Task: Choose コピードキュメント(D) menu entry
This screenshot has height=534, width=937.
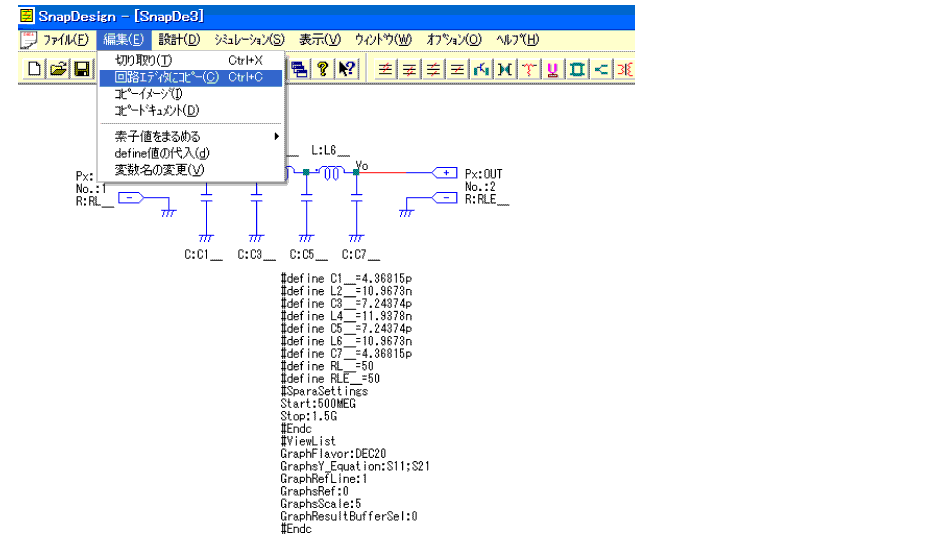Action: pos(191,111)
